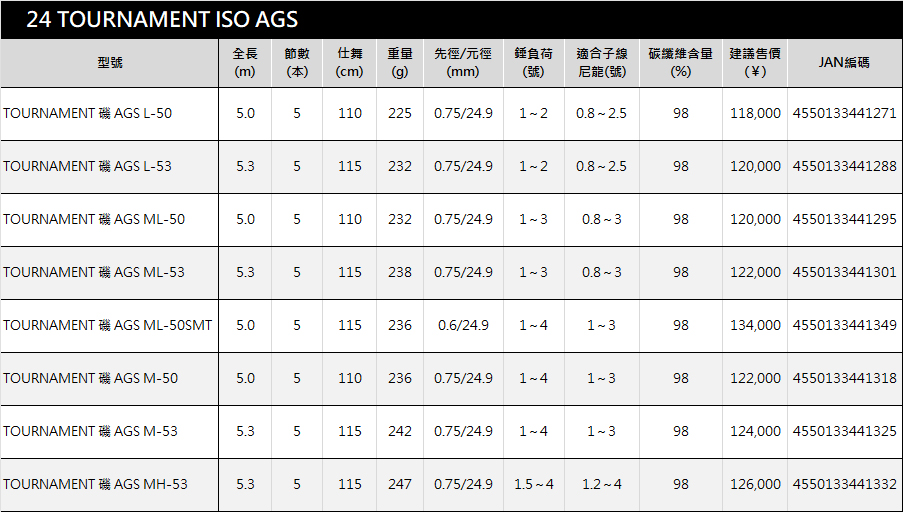This screenshot has width=903, height=512.
Task: Select the TOURNAMENT 磯 AGS ML-50SMT model name
Action: click(x=108, y=326)
